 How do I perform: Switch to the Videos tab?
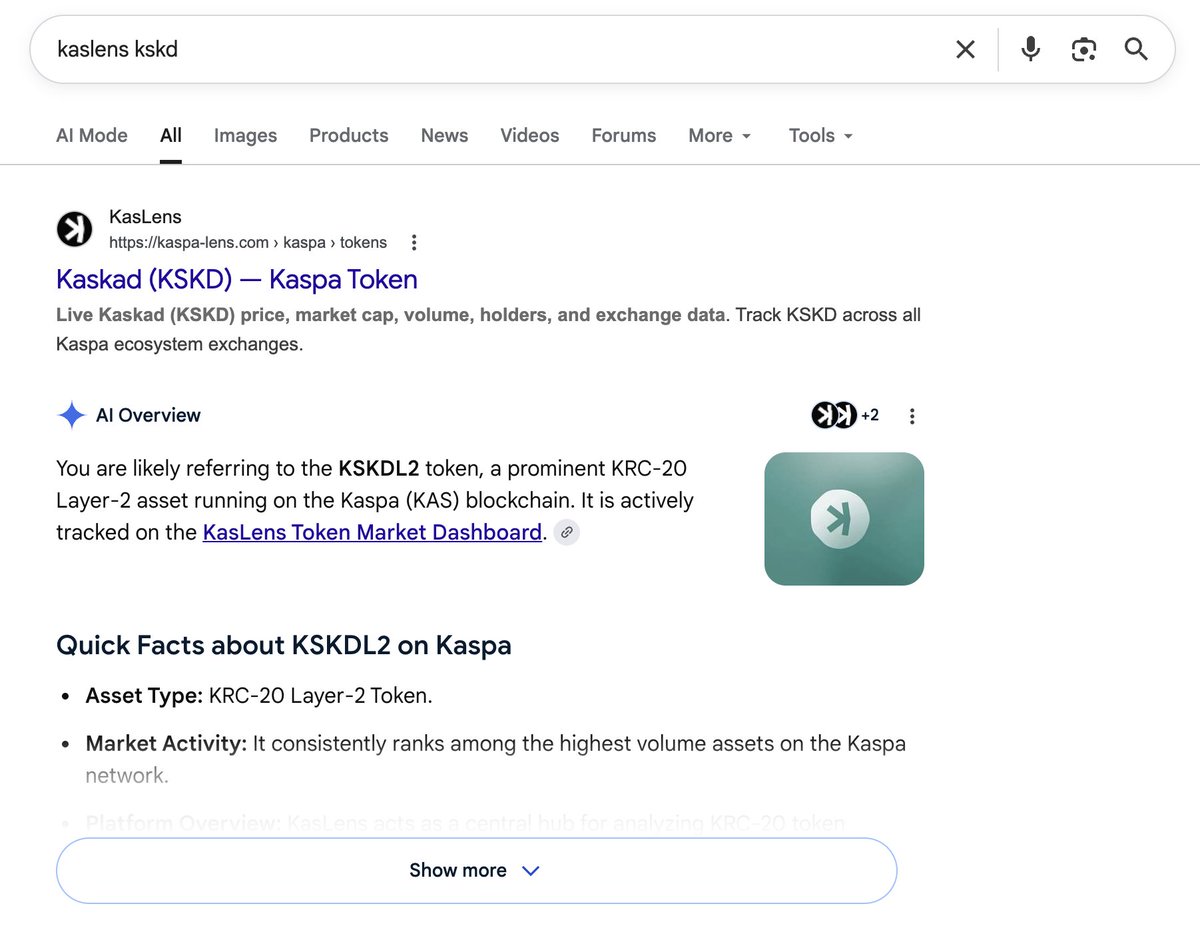coord(530,135)
